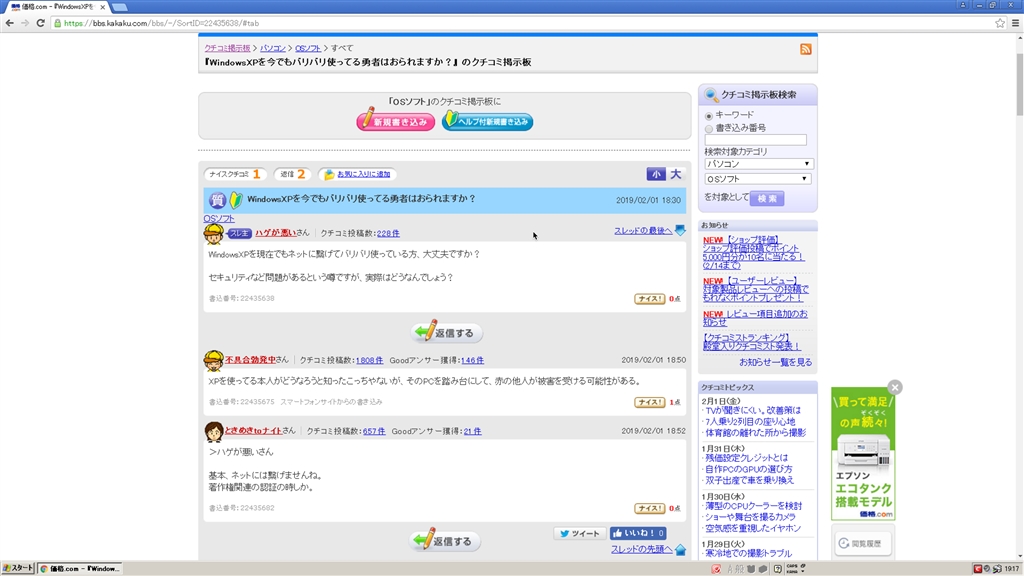Open お知らせ一覧を見る link
The height and width of the screenshot is (576, 1024).
click(x=776, y=362)
